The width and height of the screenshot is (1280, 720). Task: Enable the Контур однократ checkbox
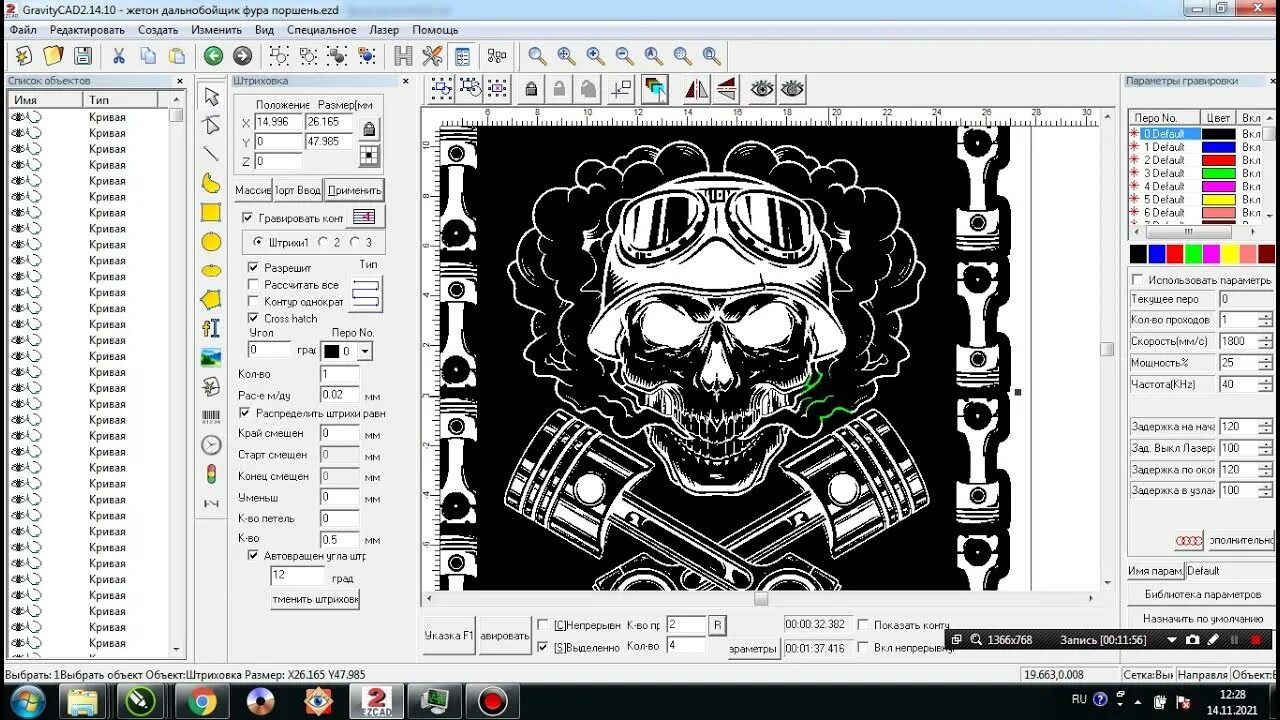pyautogui.click(x=253, y=301)
